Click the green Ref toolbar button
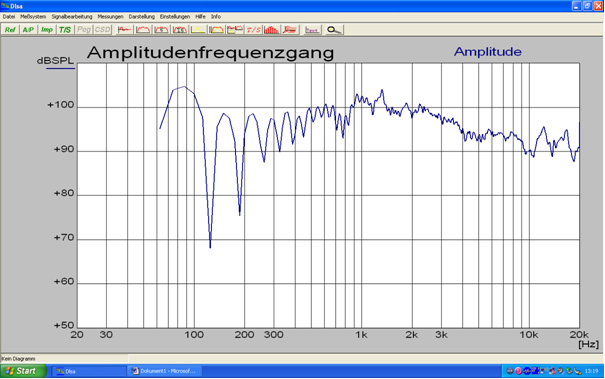The height and width of the screenshot is (379, 605). pyautogui.click(x=10, y=30)
